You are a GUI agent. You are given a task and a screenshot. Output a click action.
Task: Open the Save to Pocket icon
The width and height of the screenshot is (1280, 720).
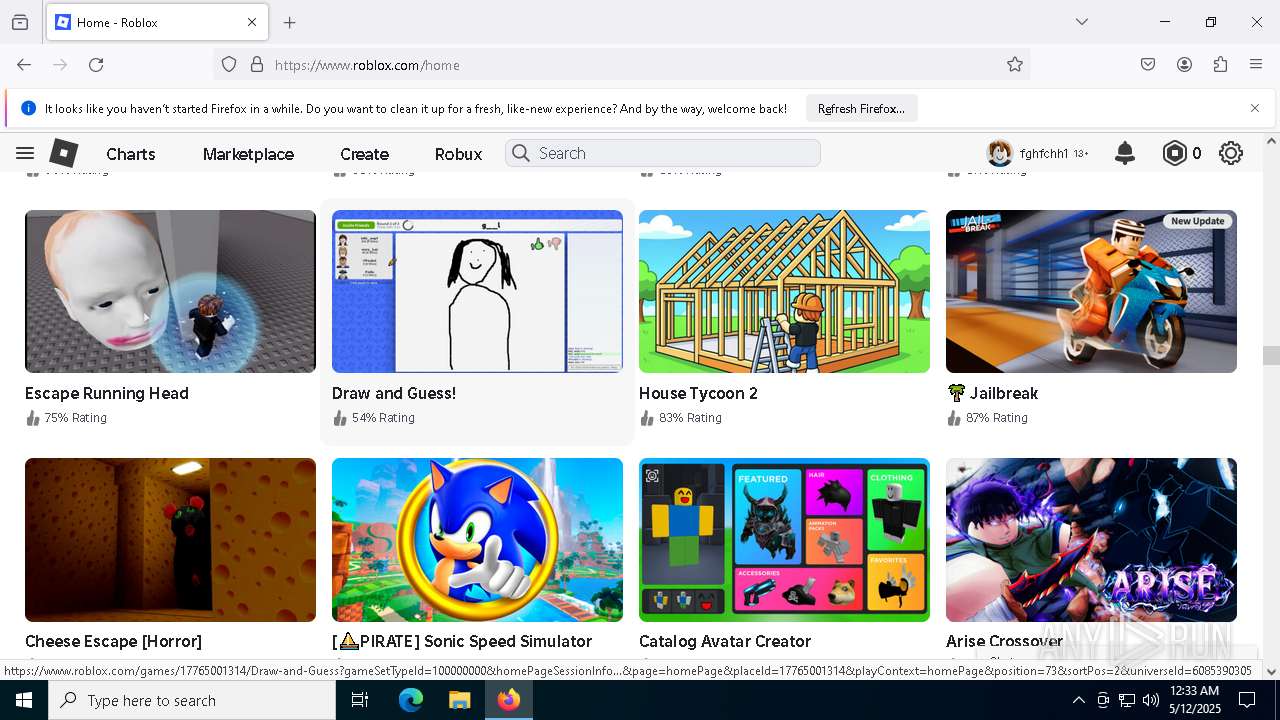point(1148,65)
